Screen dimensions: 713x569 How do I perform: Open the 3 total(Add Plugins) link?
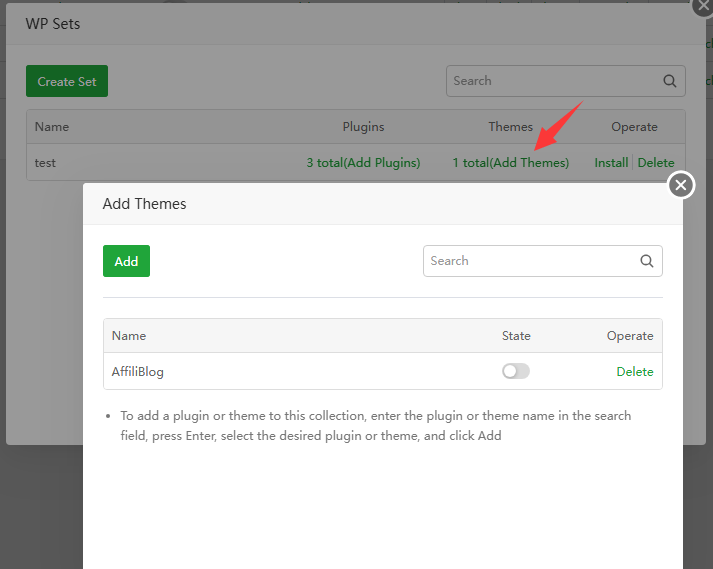pos(363,162)
